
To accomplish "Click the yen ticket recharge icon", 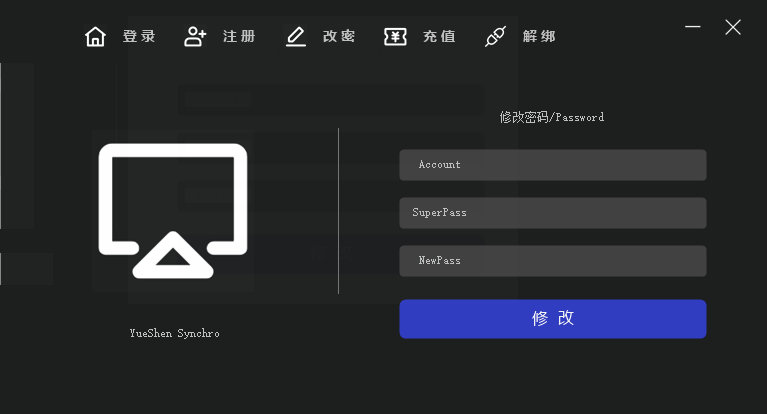I will pos(395,37).
